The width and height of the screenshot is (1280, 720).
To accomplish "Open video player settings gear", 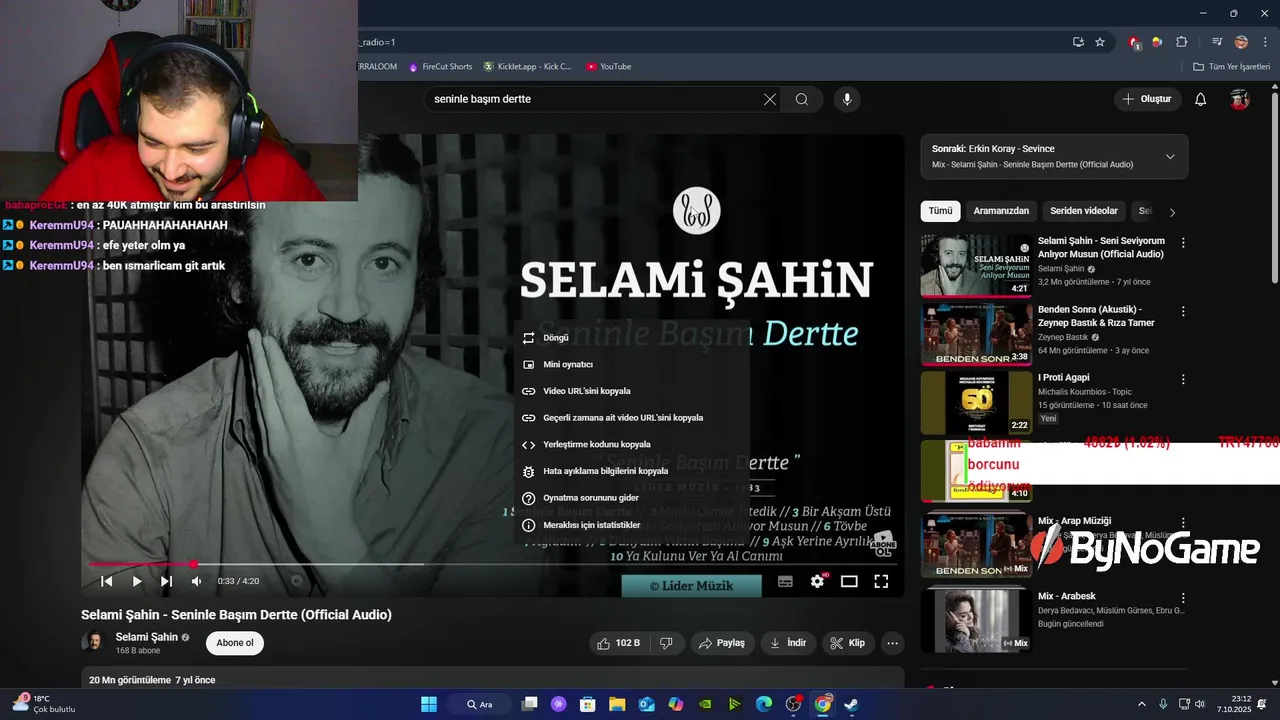I will click(x=817, y=581).
